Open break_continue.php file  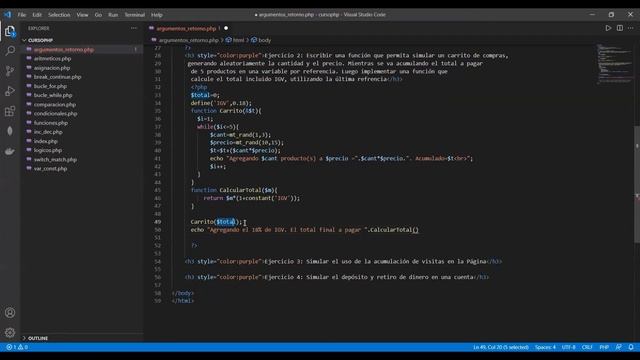pyautogui.click(x=58, y=77)
